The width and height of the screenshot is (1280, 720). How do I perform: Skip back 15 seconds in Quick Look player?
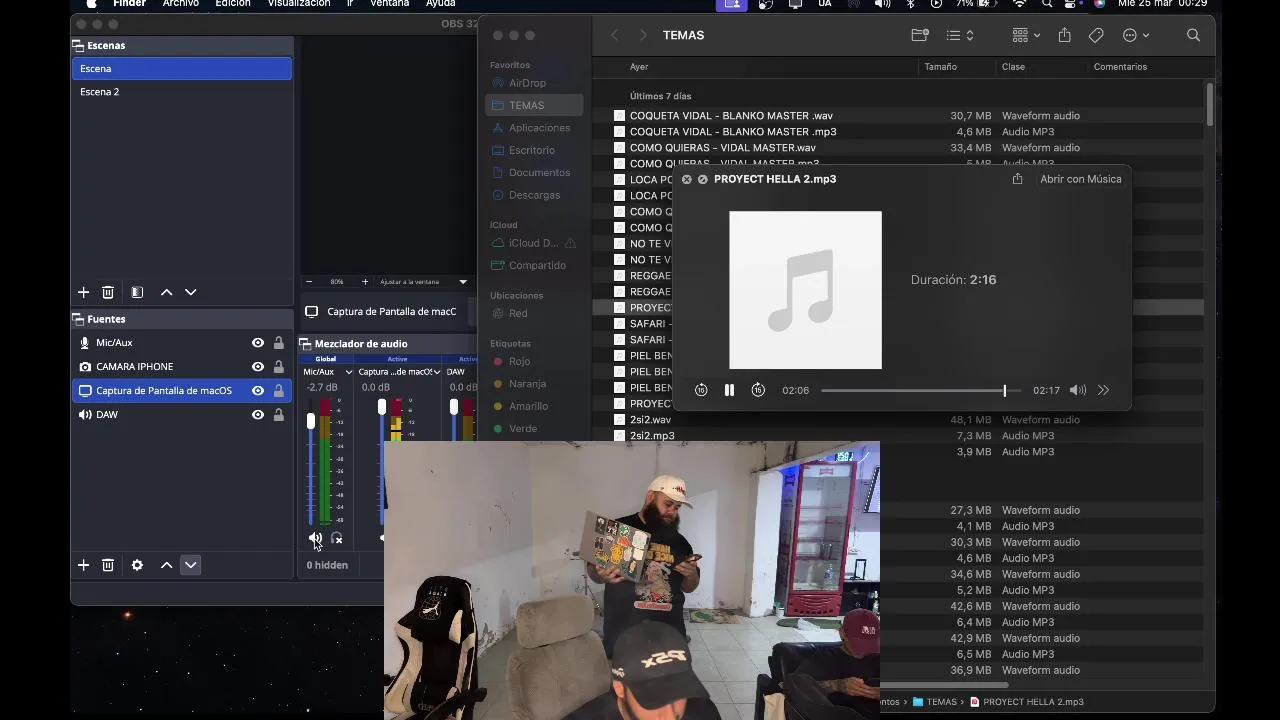701,390
